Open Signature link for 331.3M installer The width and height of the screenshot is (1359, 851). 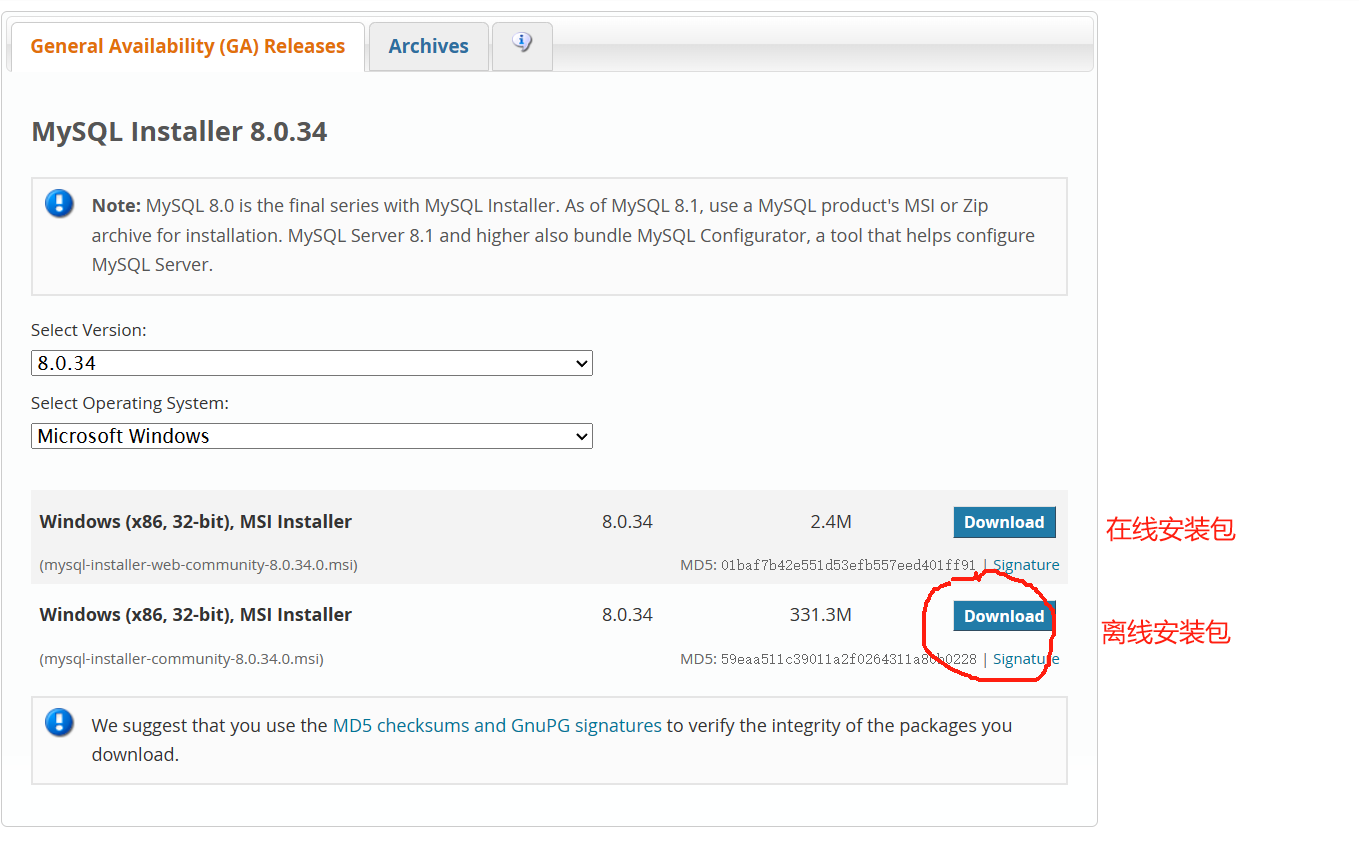point(1026,659)
